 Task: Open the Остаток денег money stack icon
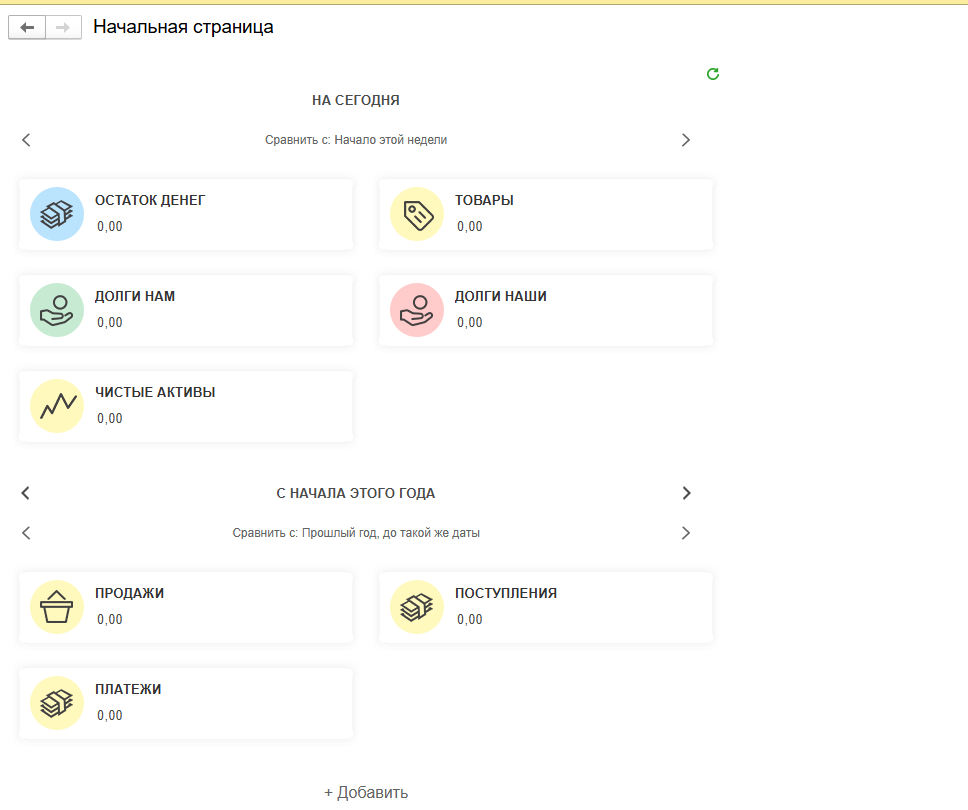(x=57, y=214)
